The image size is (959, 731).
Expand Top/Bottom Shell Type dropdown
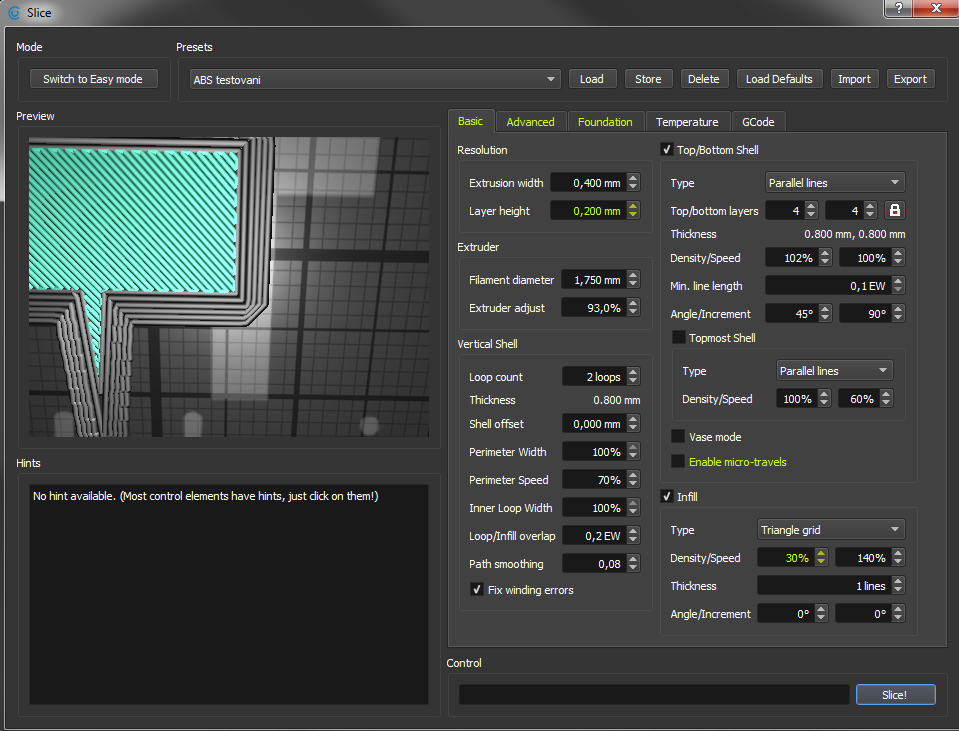coord(835,183)
